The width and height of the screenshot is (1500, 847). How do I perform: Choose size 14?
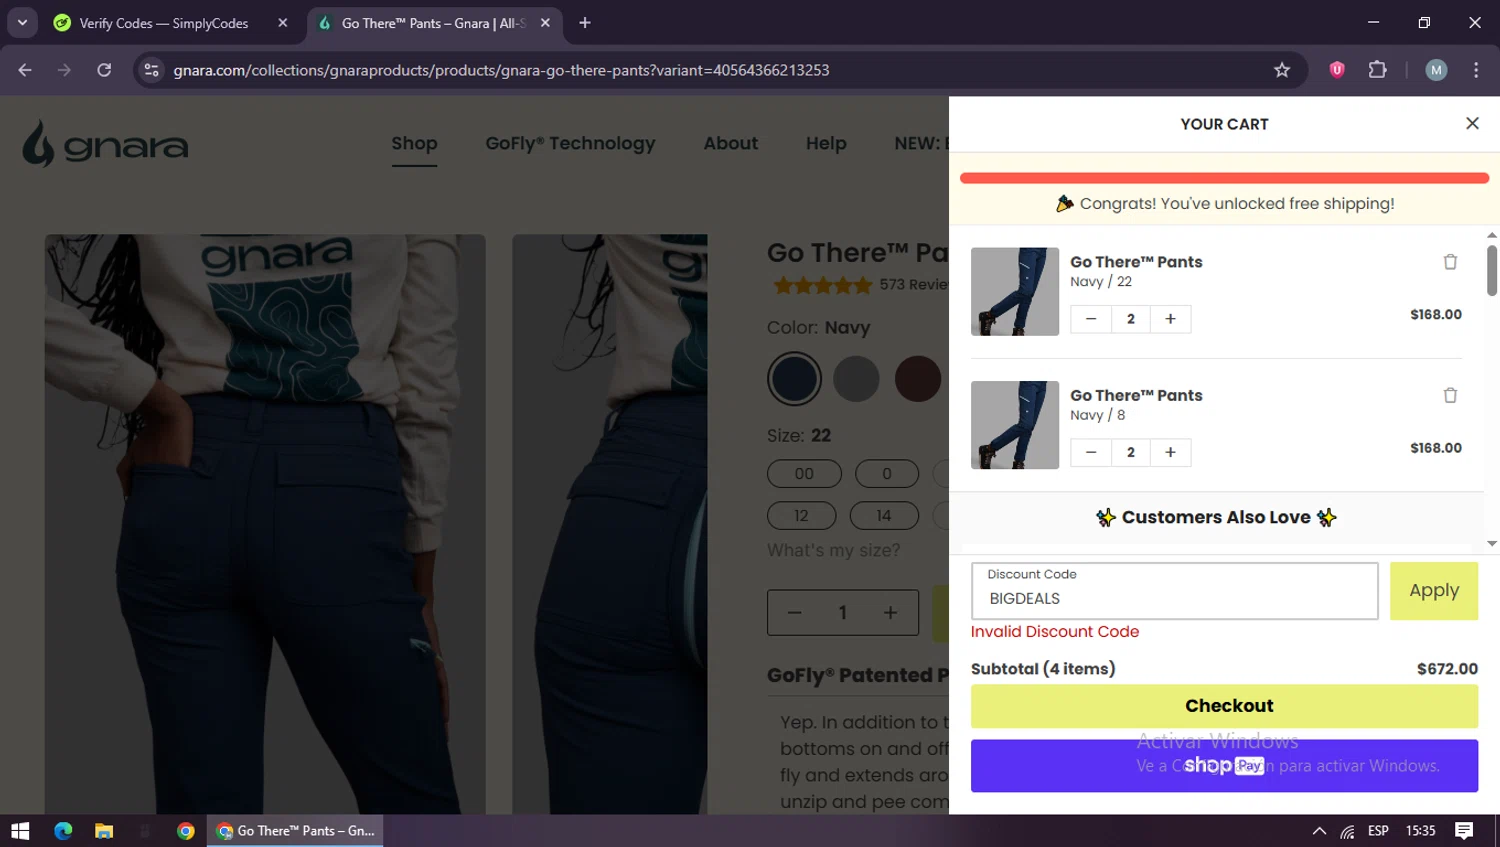(884, 515)
